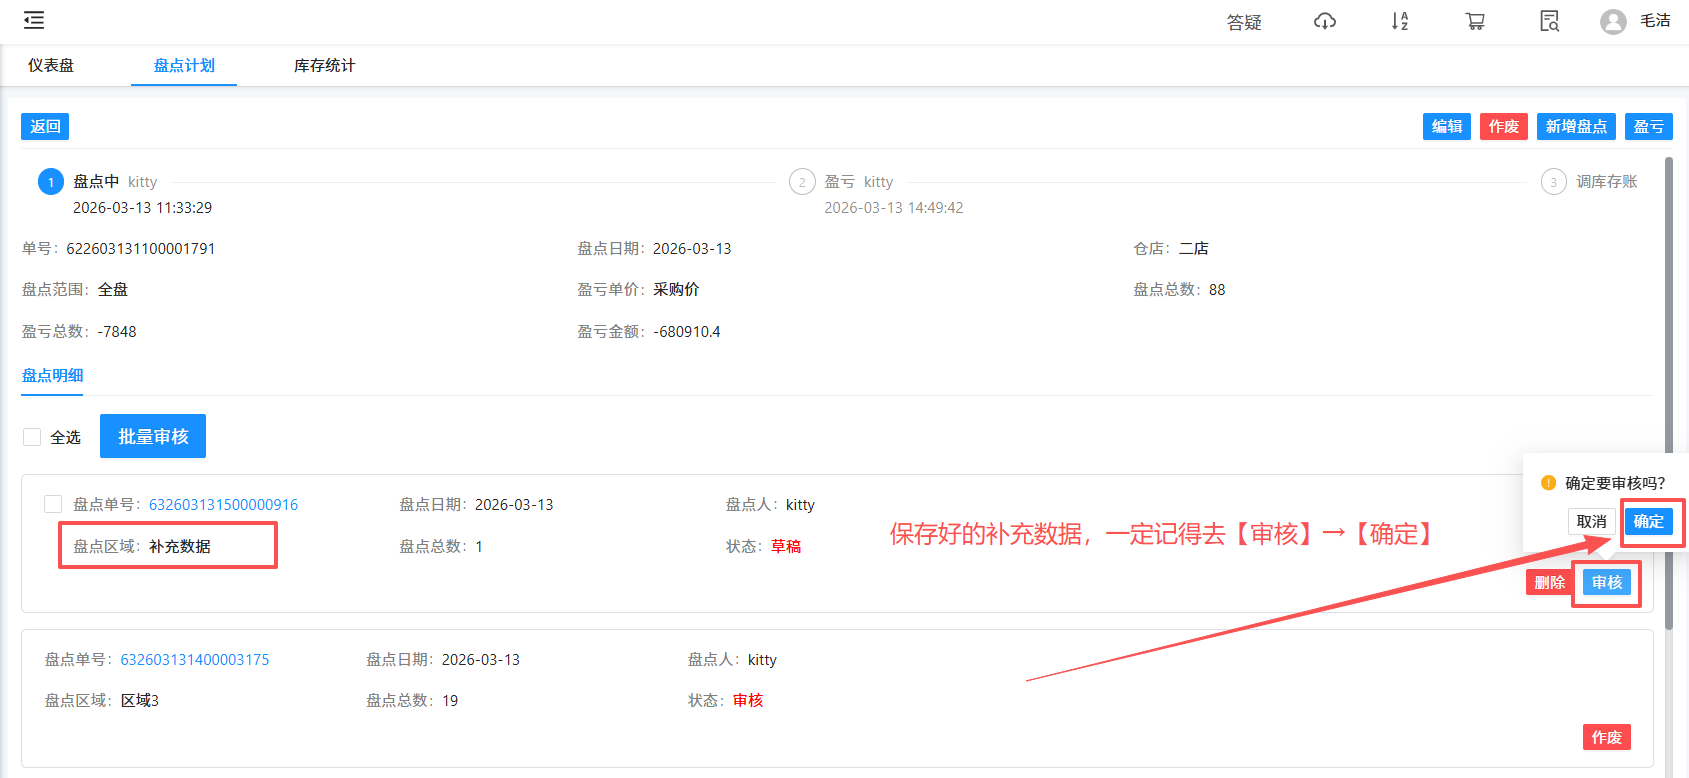Confirm the audit with 确定
This screenshot has width=1689, height=778.
click(x=1648, y=521)
